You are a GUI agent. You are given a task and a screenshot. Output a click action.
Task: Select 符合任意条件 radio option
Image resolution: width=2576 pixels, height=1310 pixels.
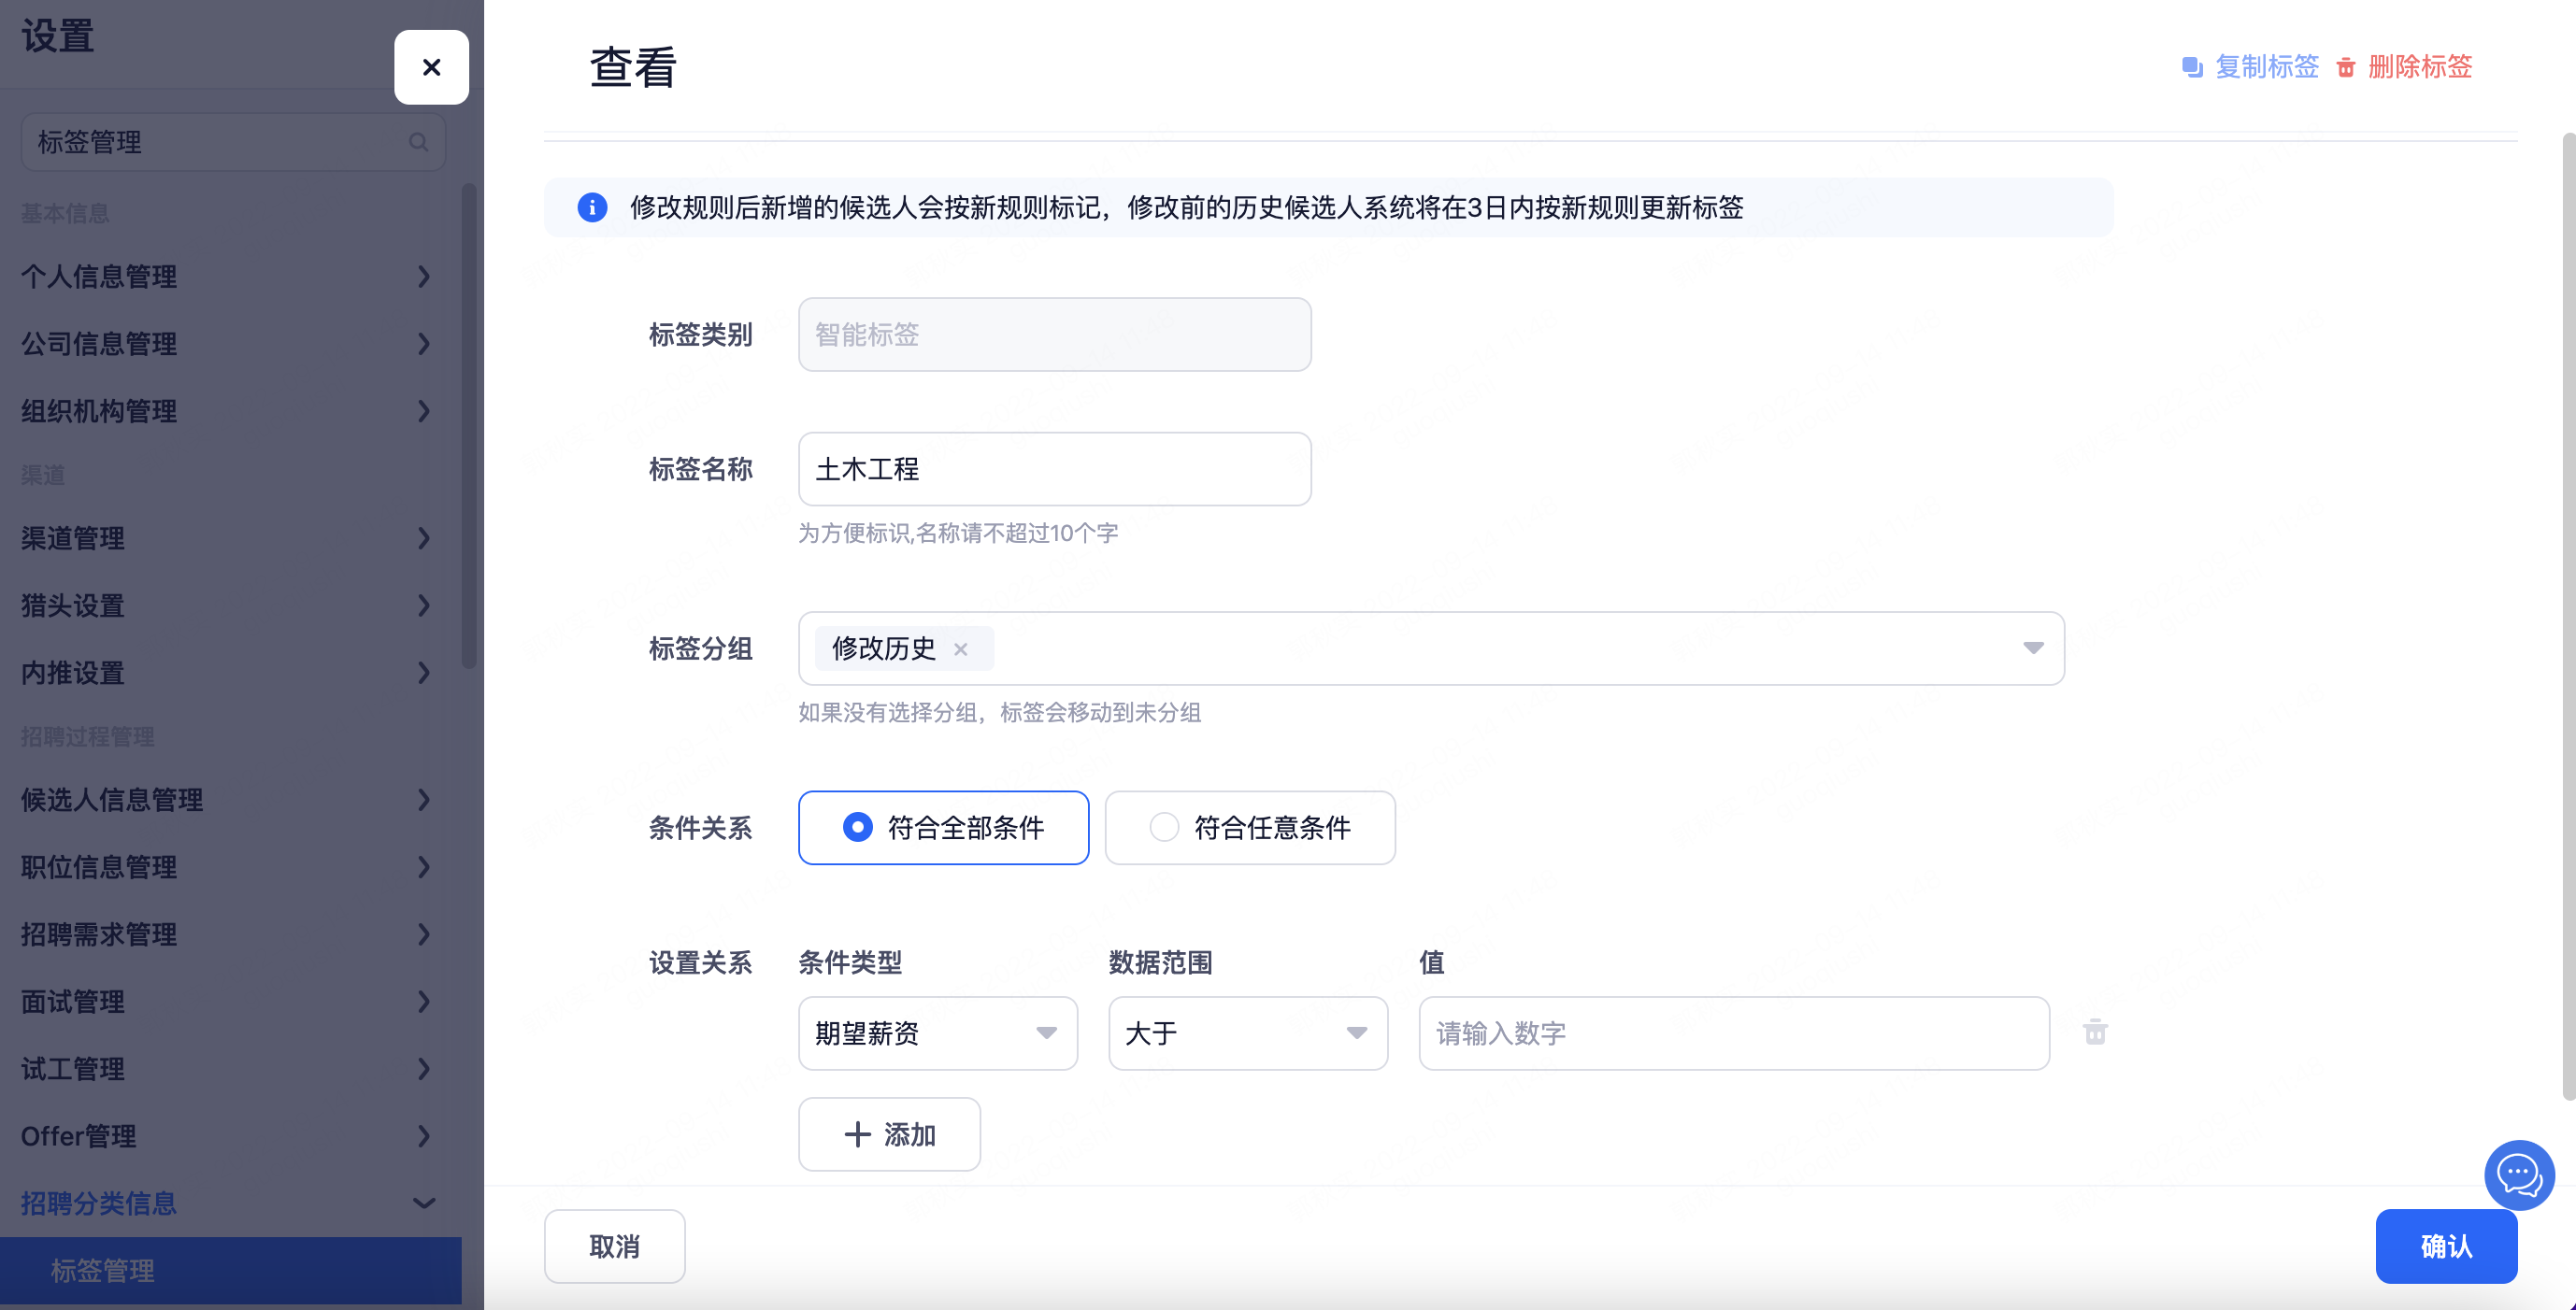point(1250,827)
